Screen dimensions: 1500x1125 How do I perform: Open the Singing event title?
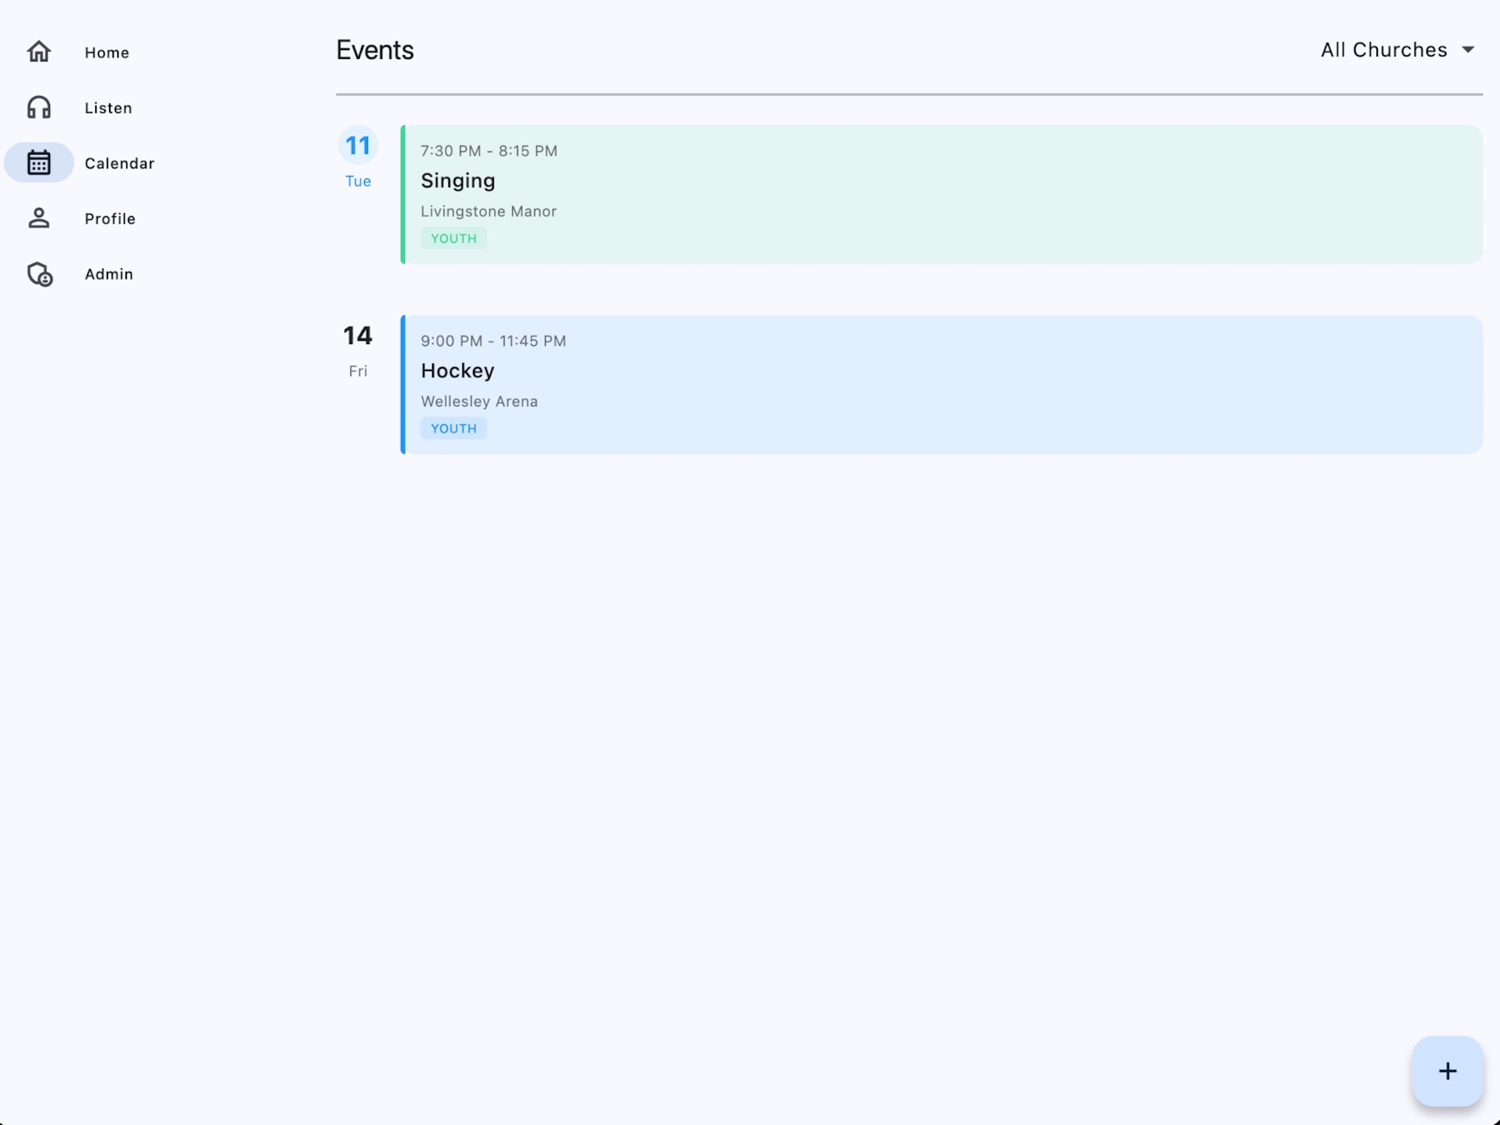pos(458,181)
